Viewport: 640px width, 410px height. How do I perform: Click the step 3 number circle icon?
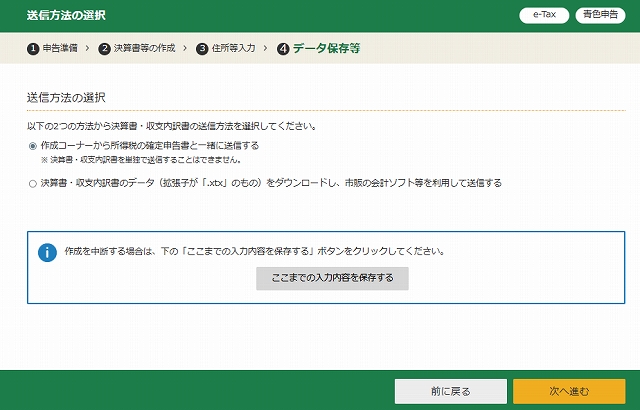(202, 48)
